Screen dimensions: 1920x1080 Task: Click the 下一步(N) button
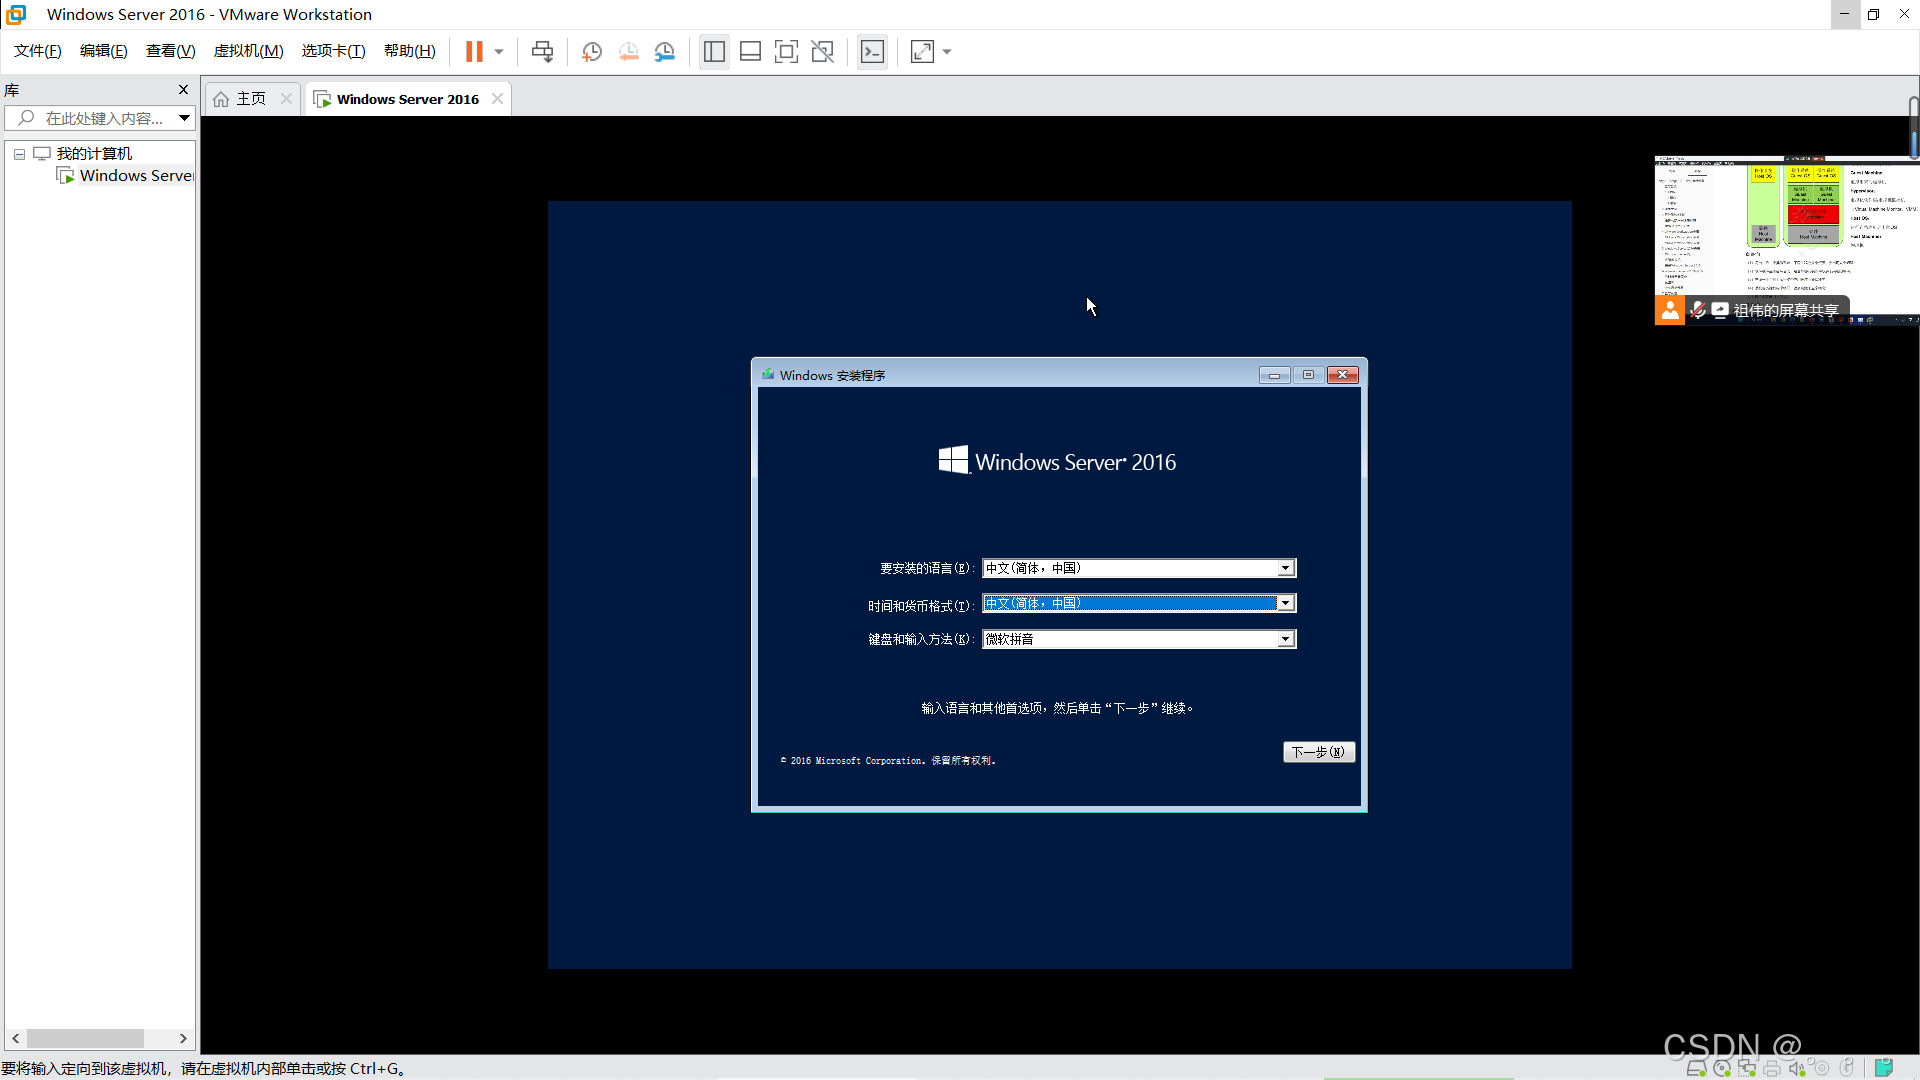pos(1318,752)
